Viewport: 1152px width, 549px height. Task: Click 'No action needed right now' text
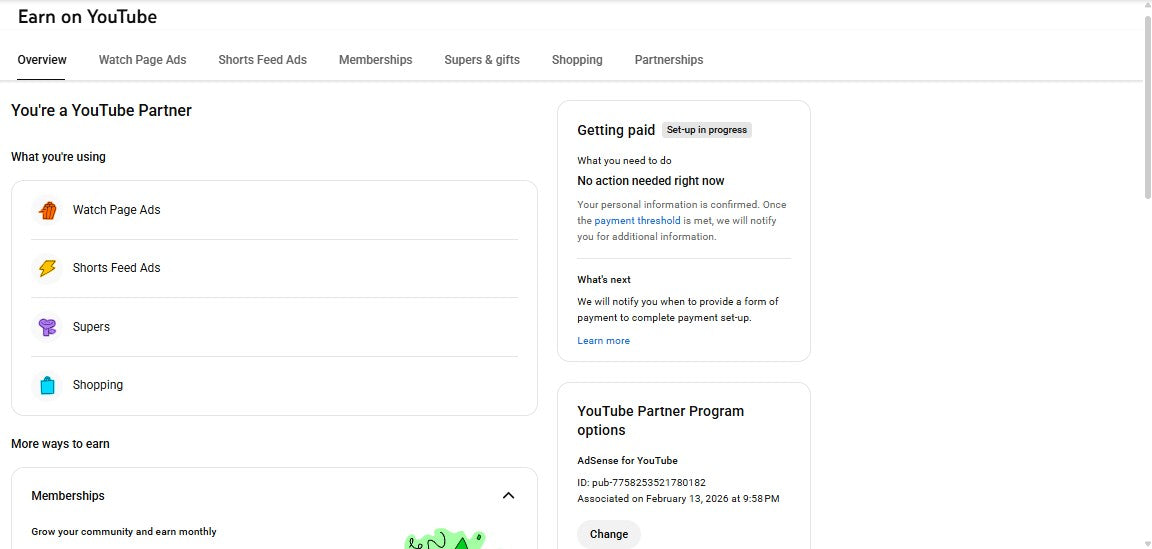[x=651, y=181]
